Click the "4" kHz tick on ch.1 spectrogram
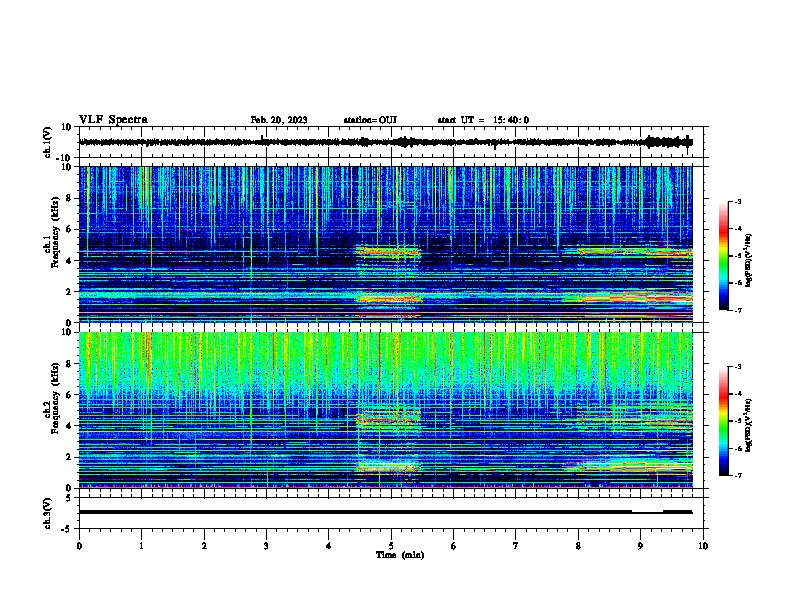792x612 pixels. click(x=69, y=261)
